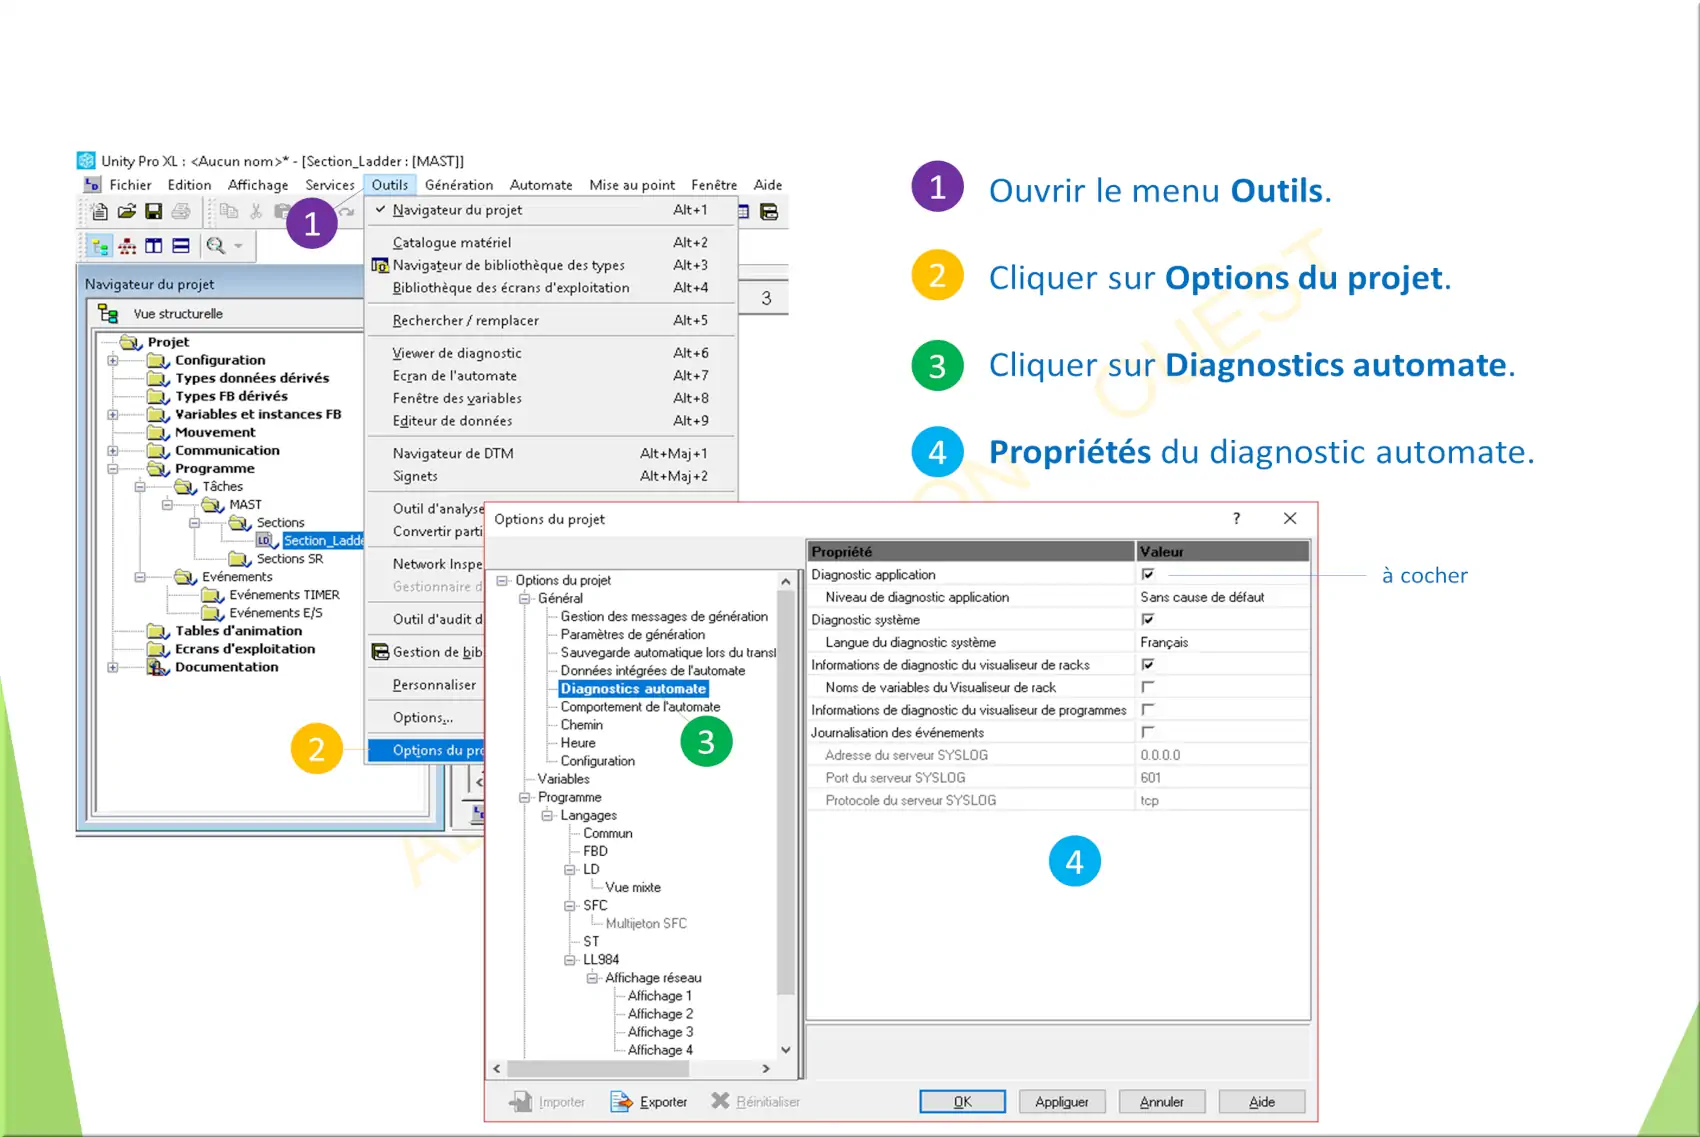Click the Appliquer button
The image size is (1700, 1137).
pos(1062,1102)
